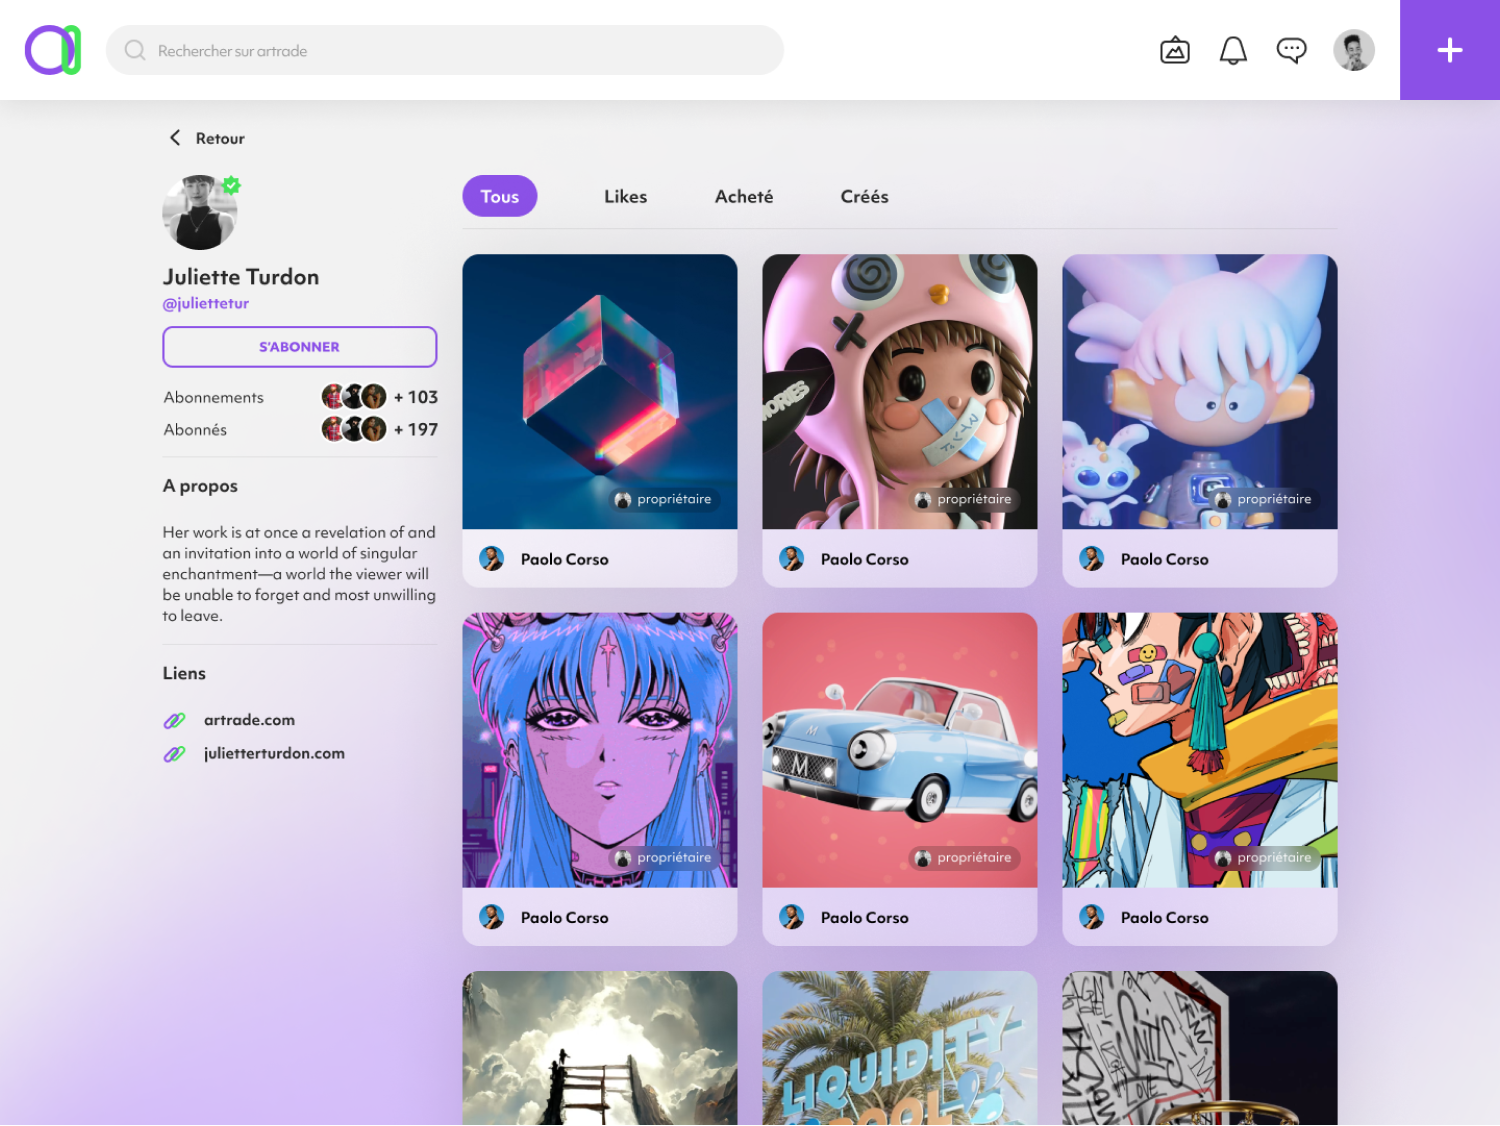Click Paolo Corso avatar under winged toy
This screenshot has height=1126, width=1500.
click(x=1092, y=559)
